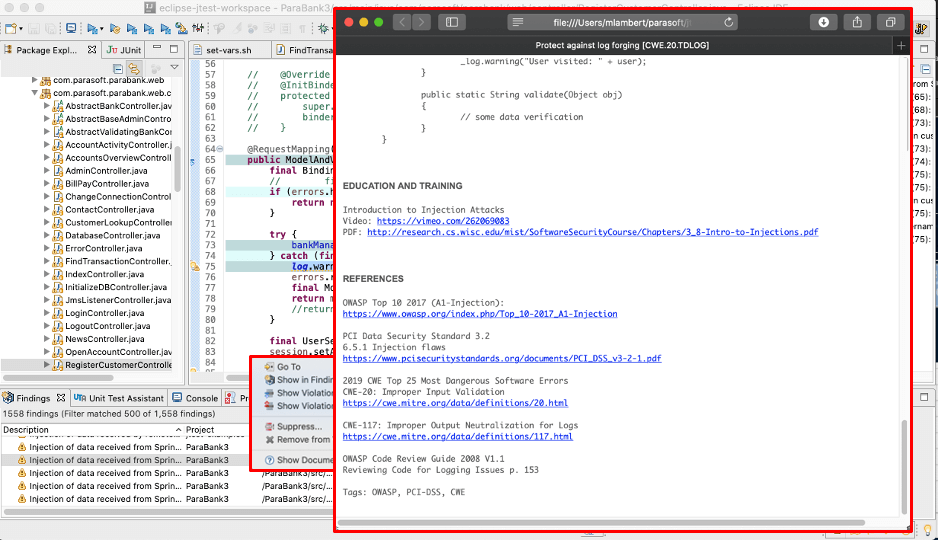Reload the documentation page
The image size is (938, 540).
(x=728, y=22)
